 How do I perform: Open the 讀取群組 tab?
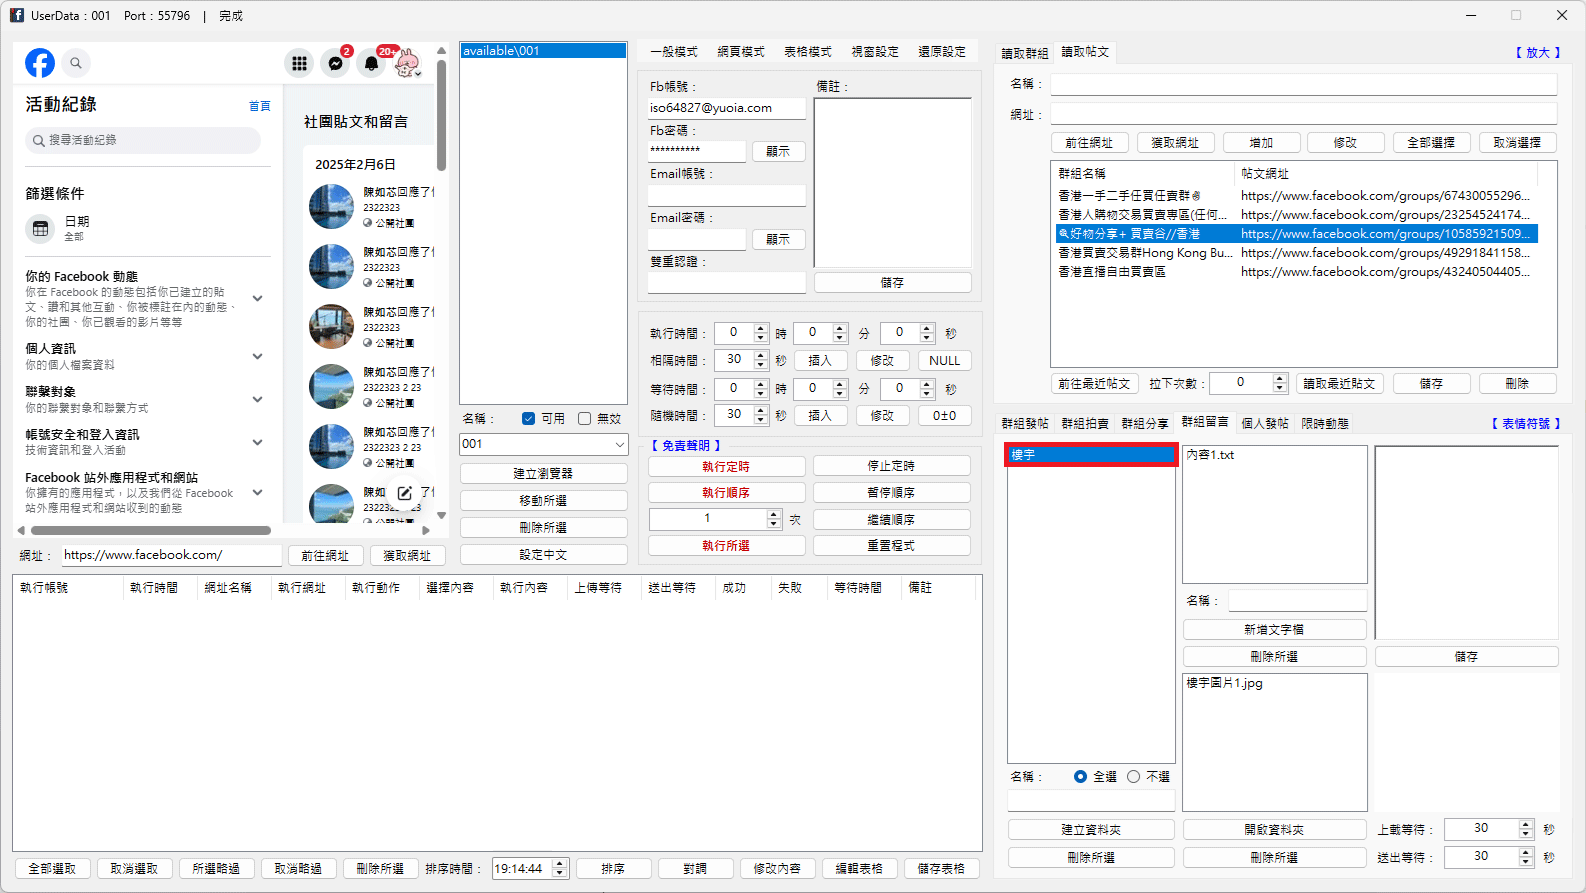(1025, 53)
